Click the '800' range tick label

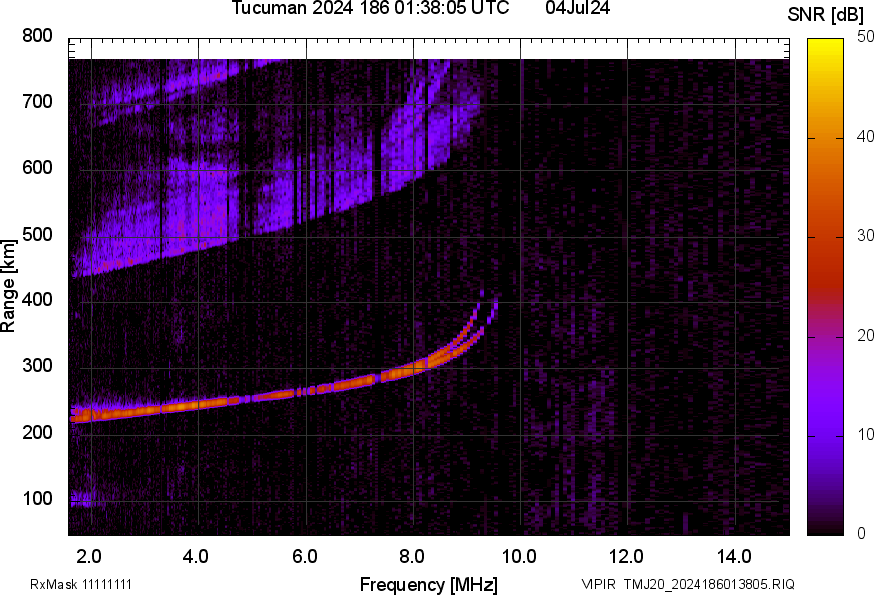[x=37, y=36]
